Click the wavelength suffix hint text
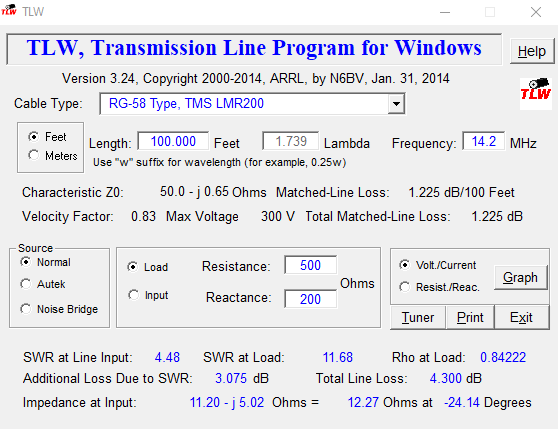Image resolution: width=558 pixels, height=429 pixels. [220, 162]
